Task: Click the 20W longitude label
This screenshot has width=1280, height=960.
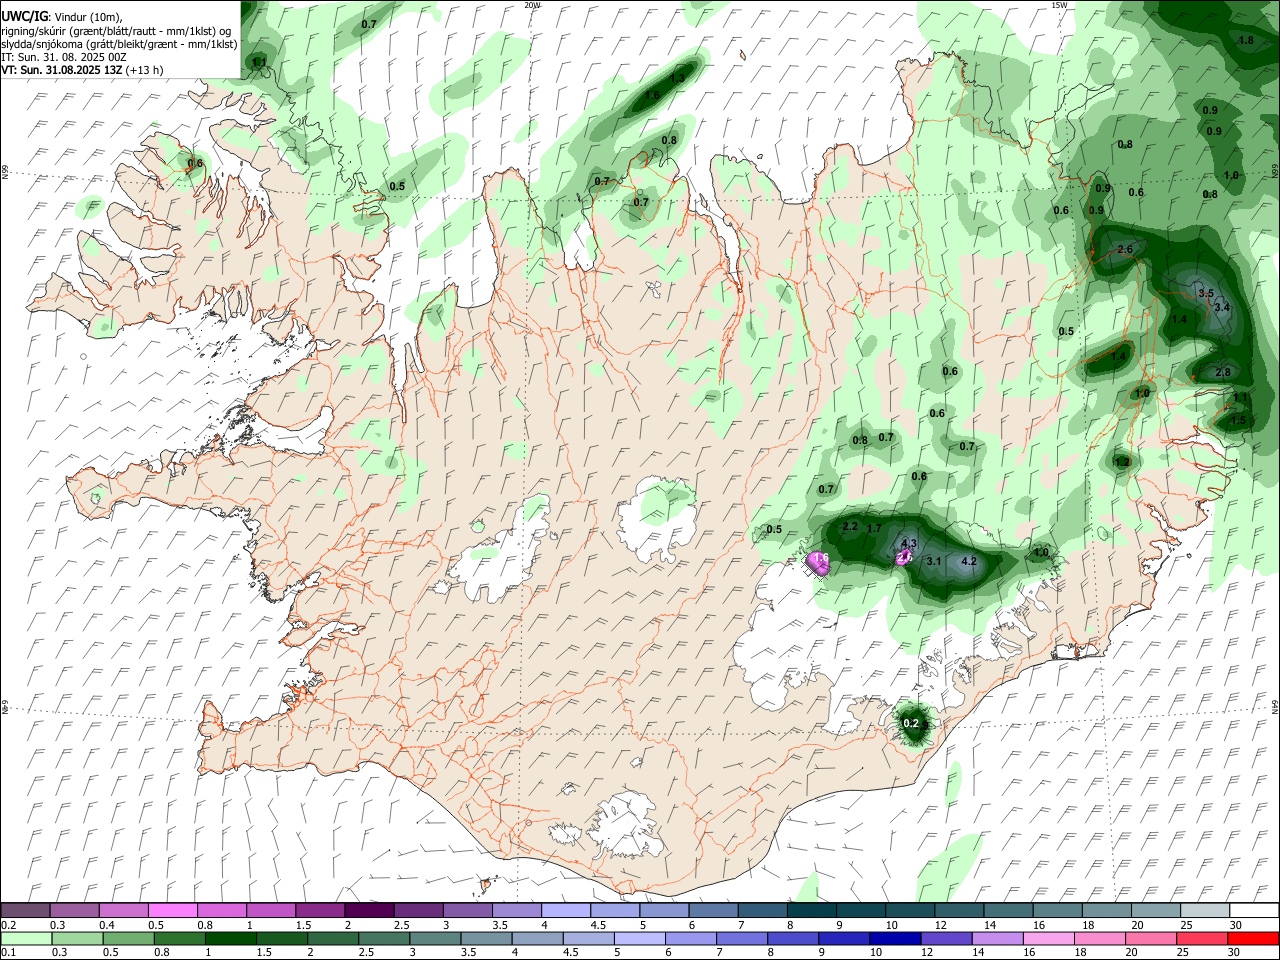Action: tap(532, 5)
